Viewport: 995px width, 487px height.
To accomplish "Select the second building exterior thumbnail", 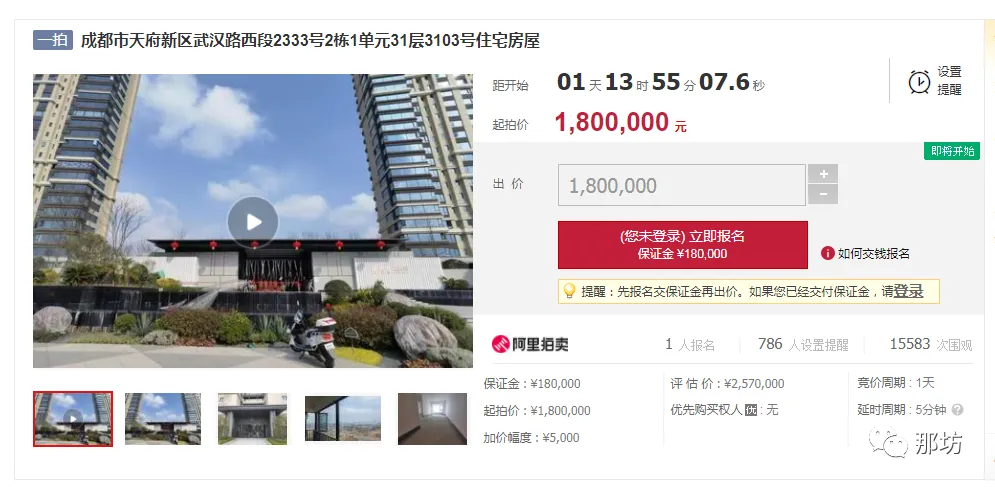I will coord(163,418).
